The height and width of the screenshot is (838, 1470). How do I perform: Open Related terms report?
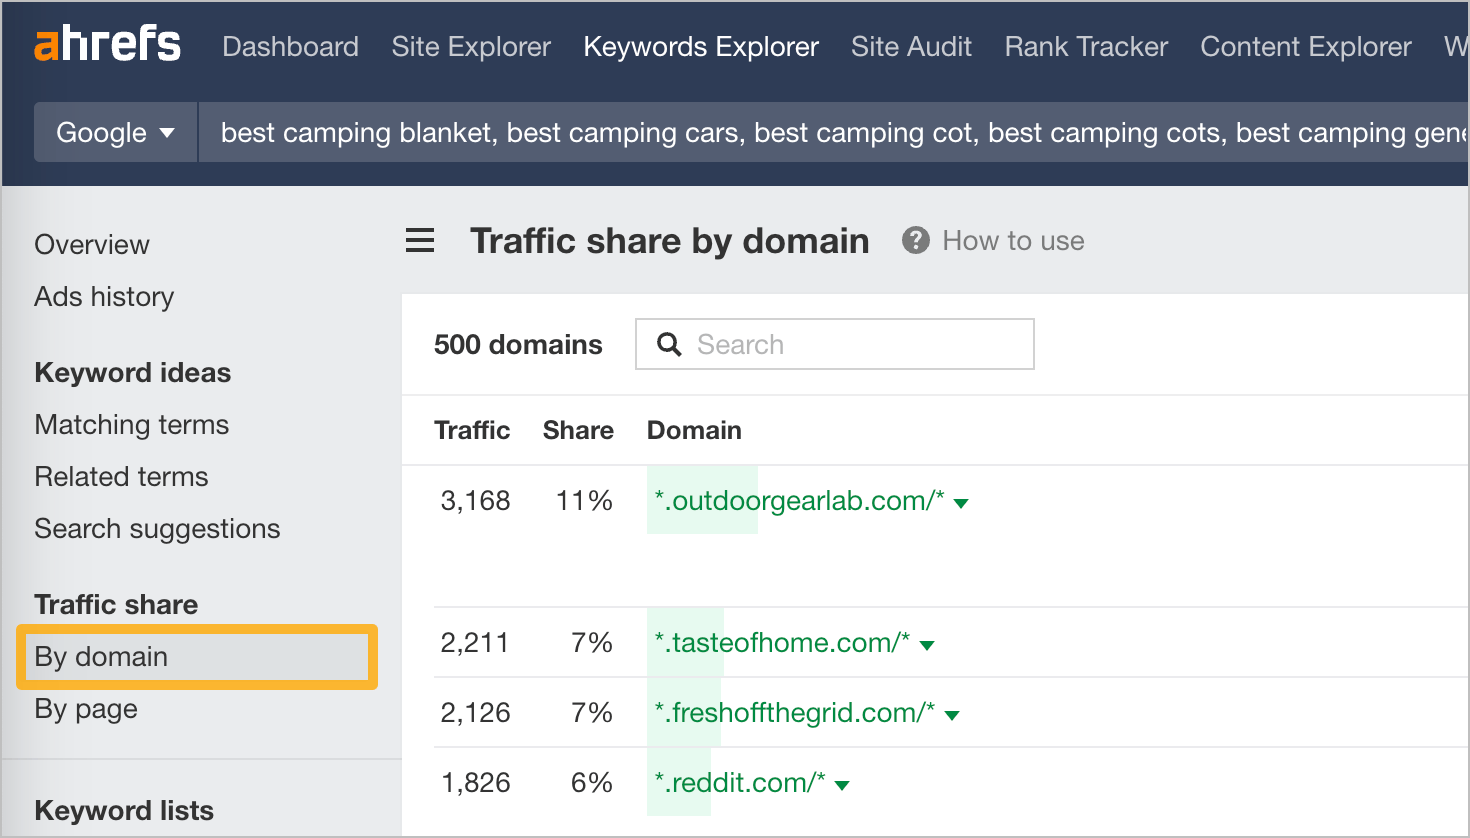(x=121, y=477)
